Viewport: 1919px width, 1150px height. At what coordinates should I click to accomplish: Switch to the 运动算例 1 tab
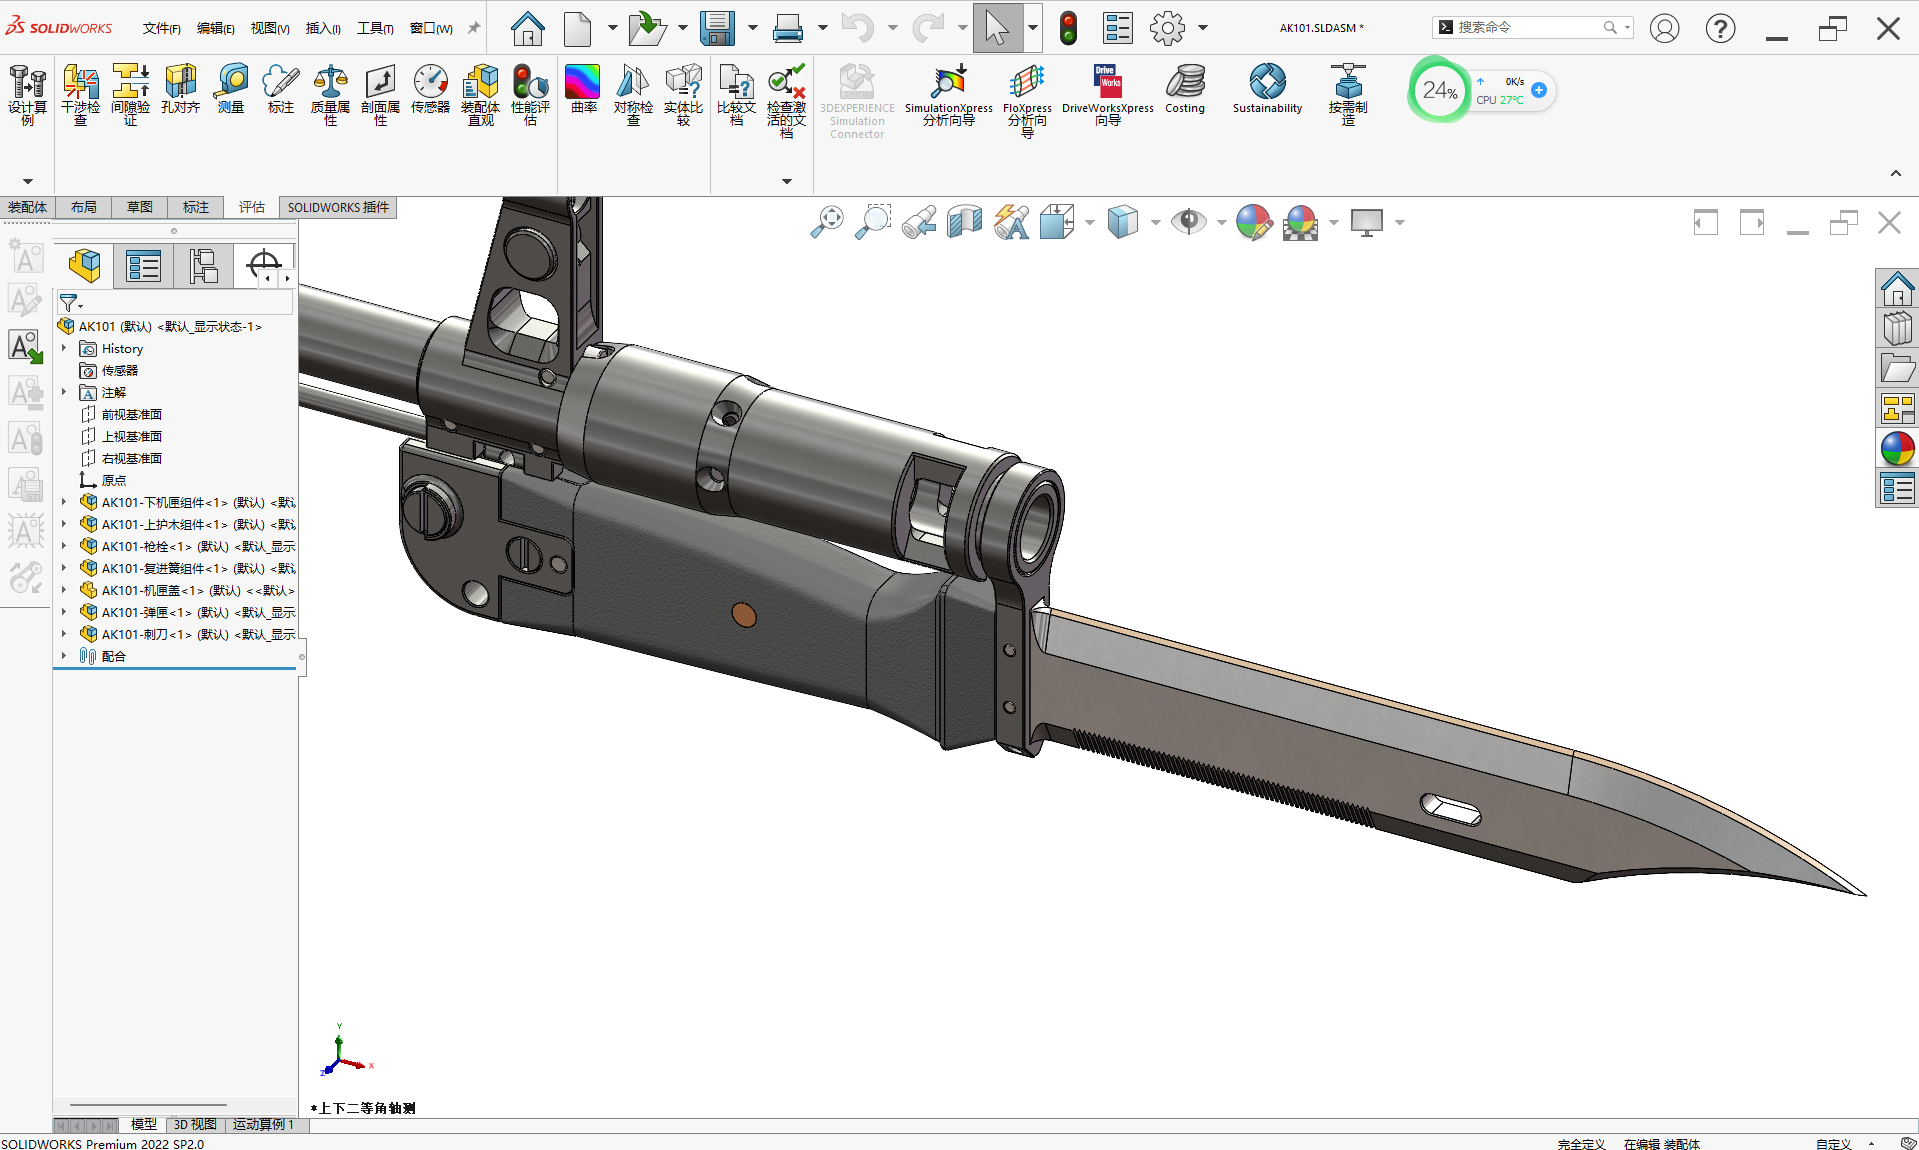[x=264, y=1124]
